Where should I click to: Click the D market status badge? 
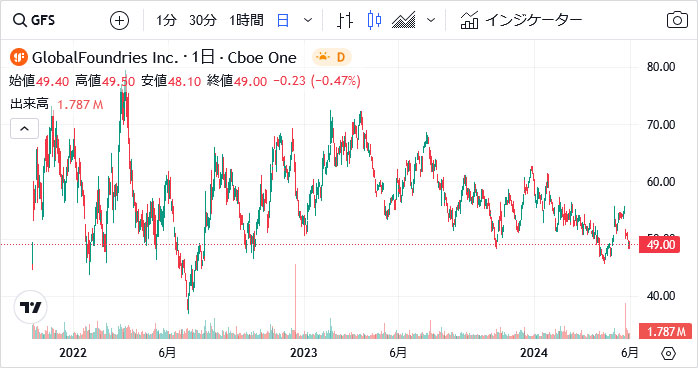(x=332, y=57)
